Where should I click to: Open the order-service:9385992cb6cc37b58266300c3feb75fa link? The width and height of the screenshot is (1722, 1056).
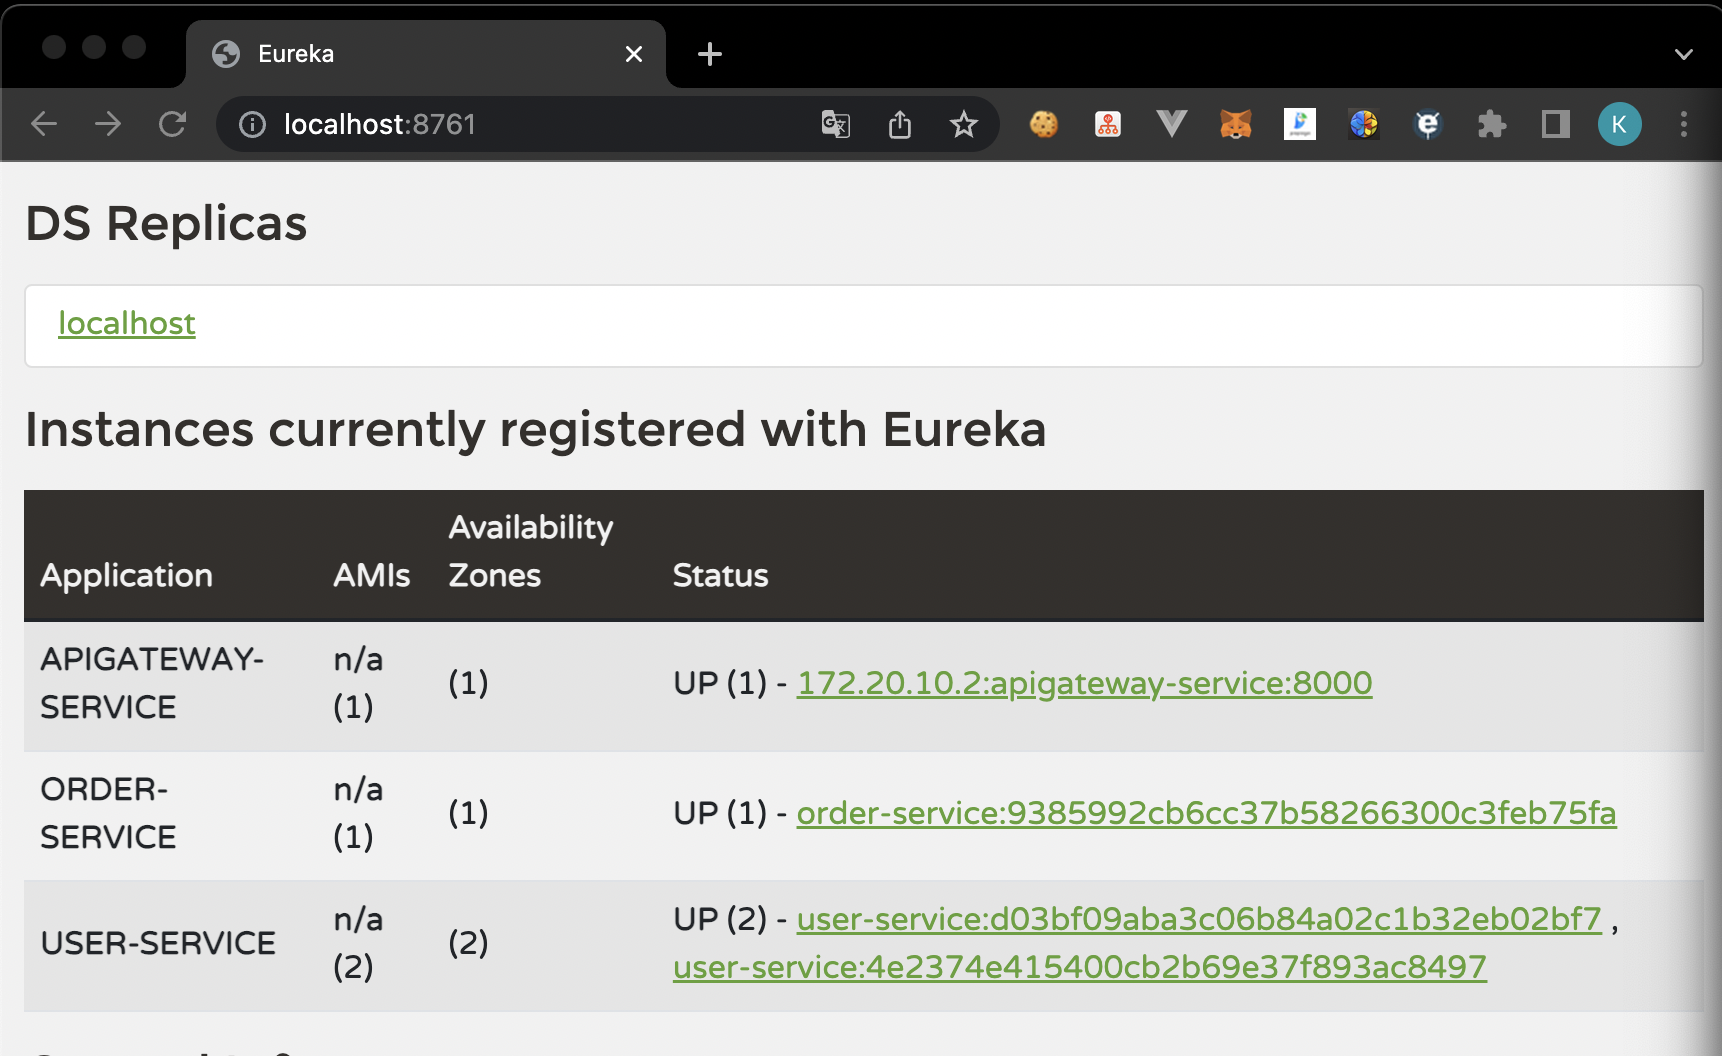(1206, 813)
